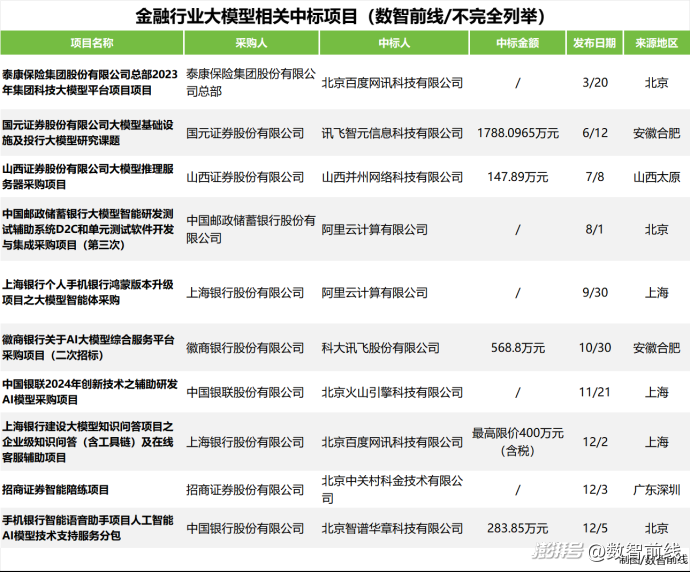Click the 中国邮政储蓄银行股份有限公司 buyer cell
Screen dimensions: 690x572
[250, 229]
